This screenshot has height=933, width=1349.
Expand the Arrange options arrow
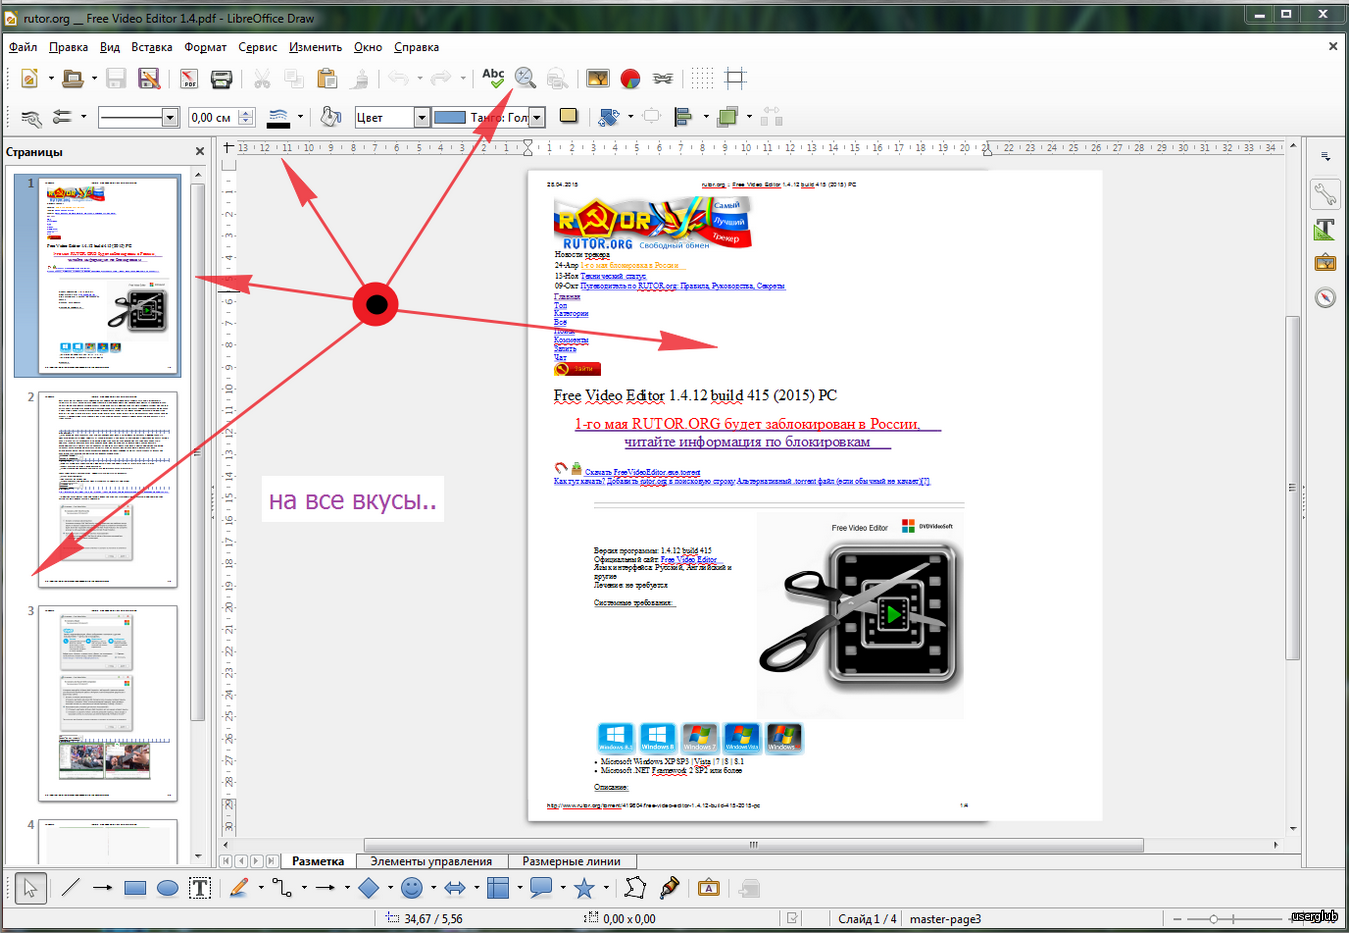coord(749,117)
